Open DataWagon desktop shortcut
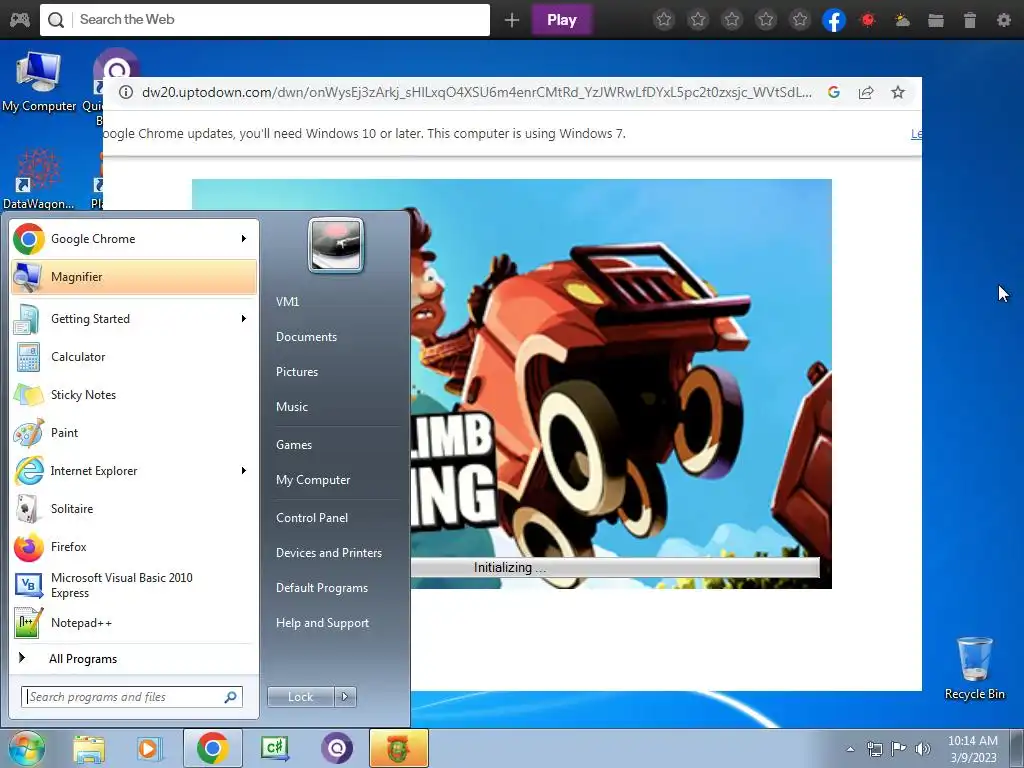The height and width of the screenshot is (768, 1024). (38, 179)
